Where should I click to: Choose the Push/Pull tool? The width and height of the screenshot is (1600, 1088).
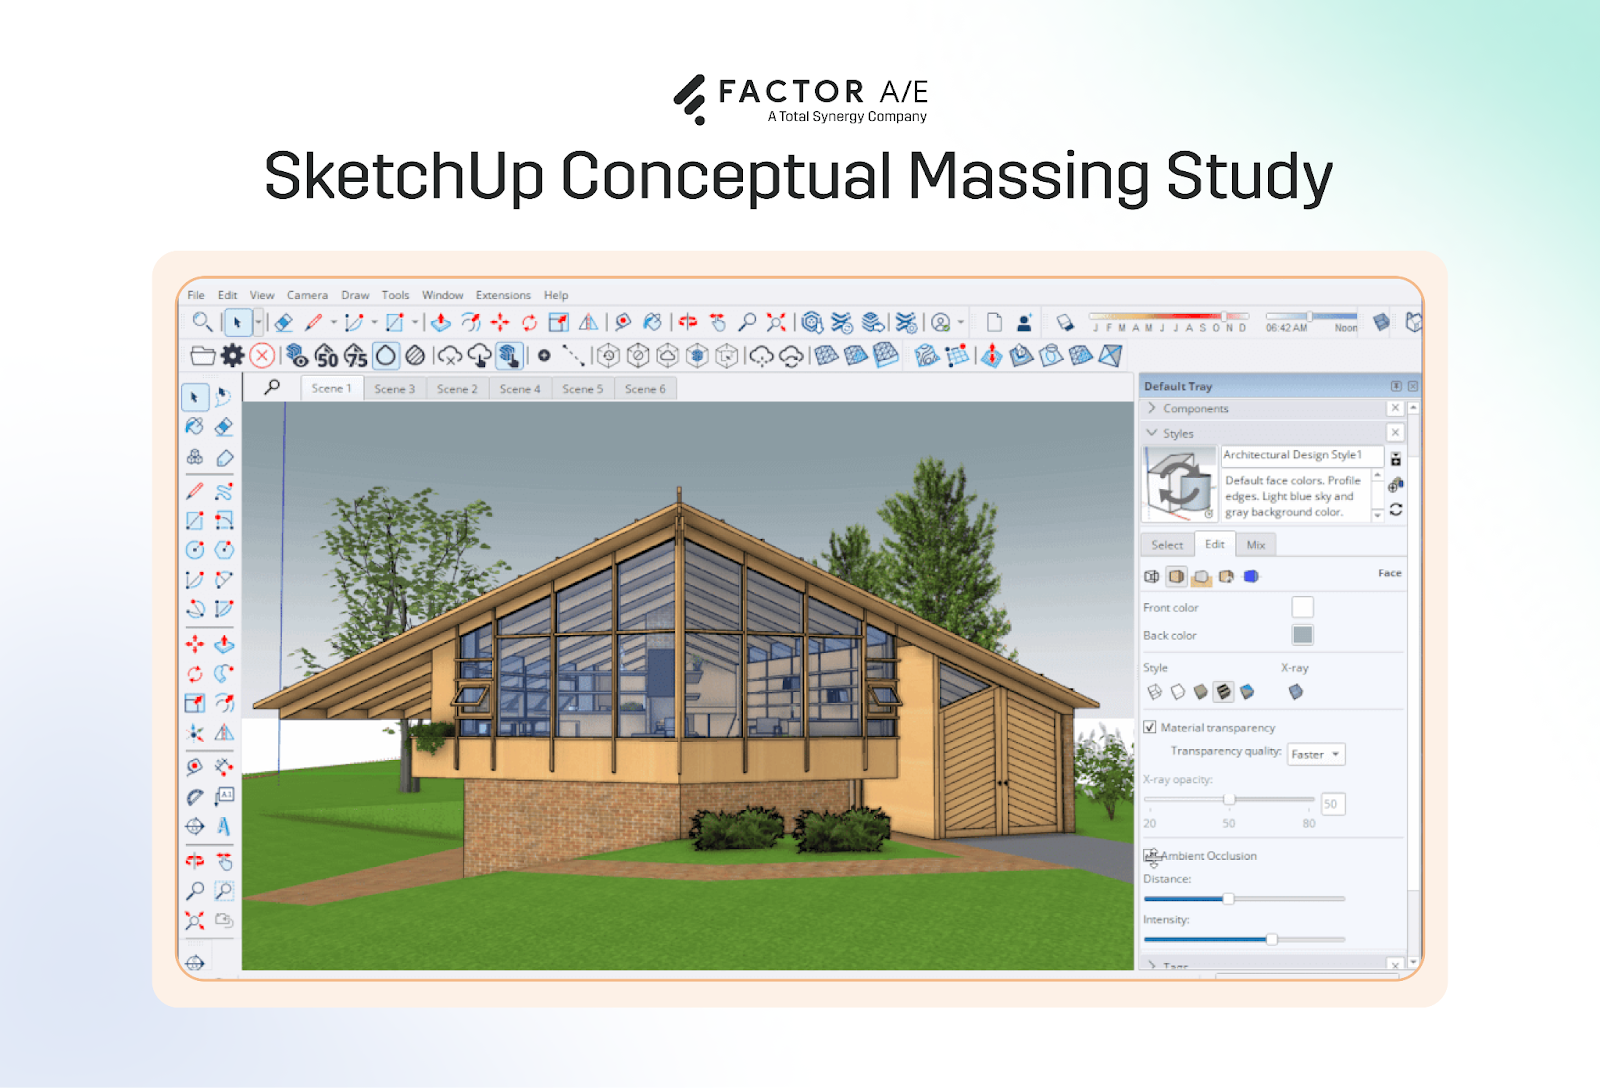click(440, 323)
